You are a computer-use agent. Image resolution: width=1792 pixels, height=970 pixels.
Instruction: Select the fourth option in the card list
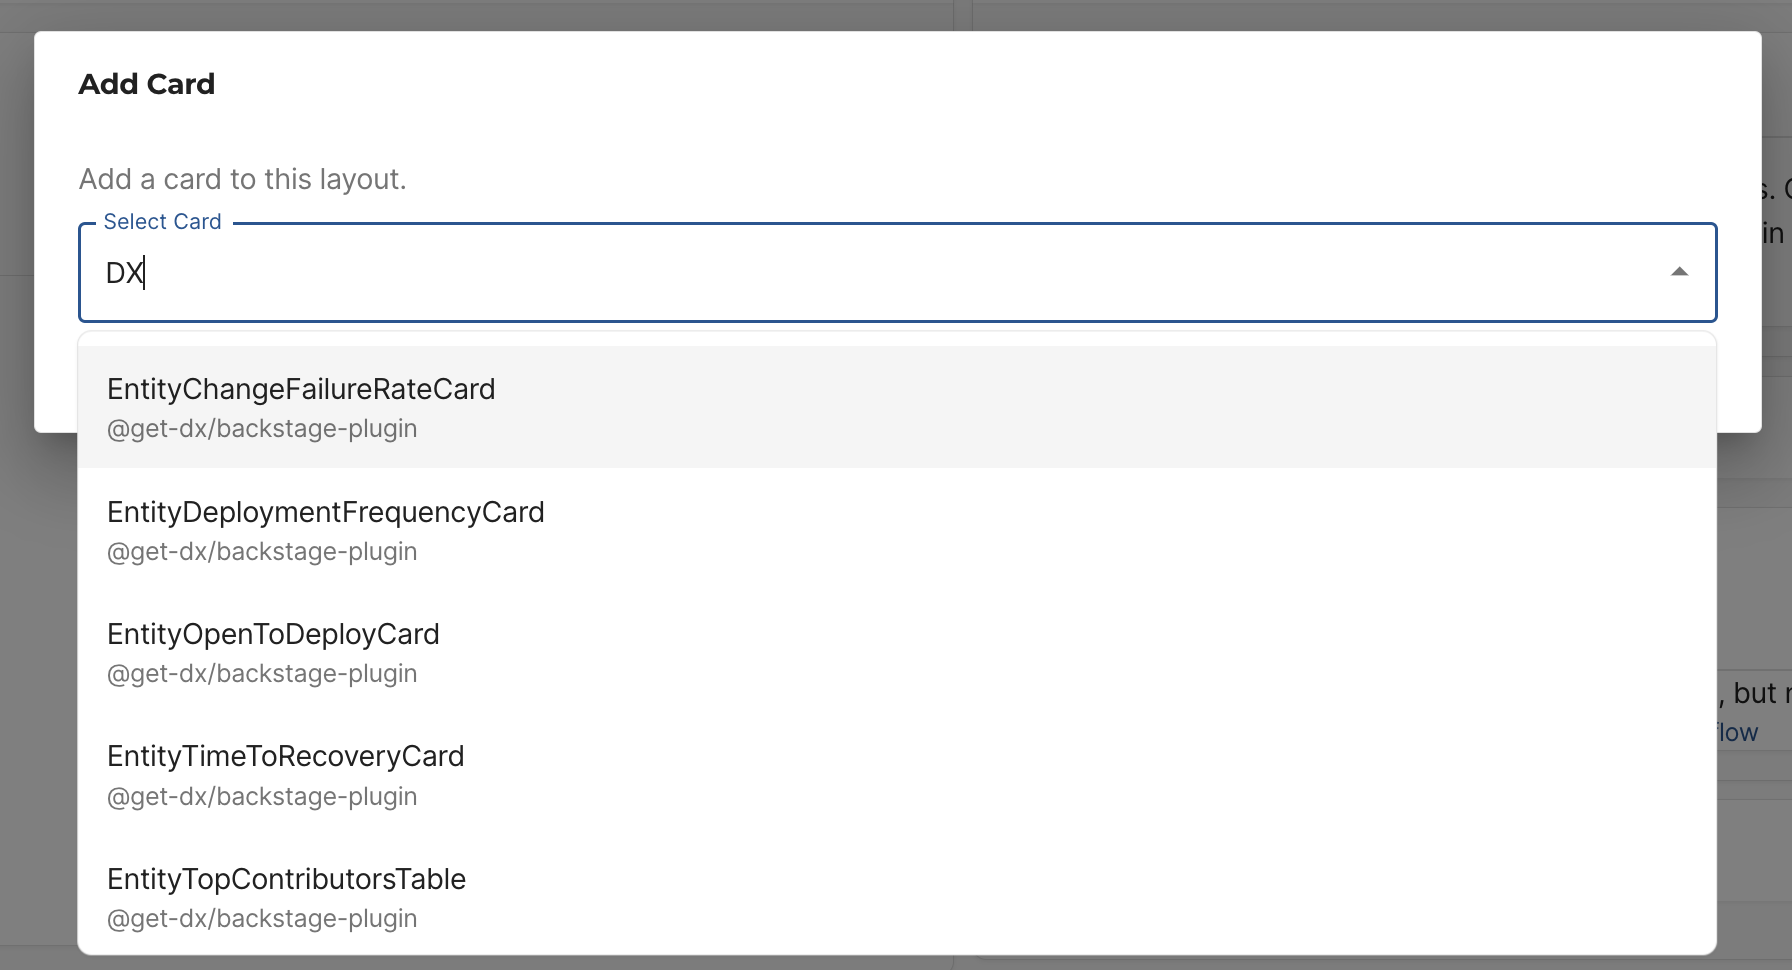coord(286,756)
